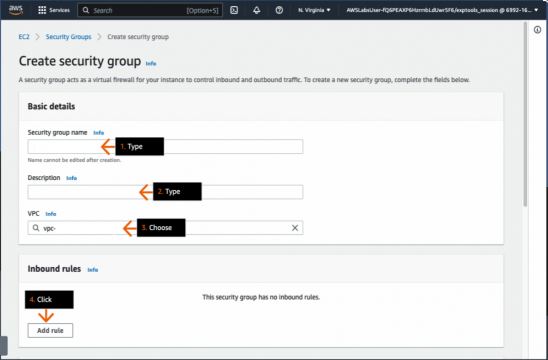This screenshot has width=548, height=360.
Task: Focus the Security group name field
Action: point(165,146)
